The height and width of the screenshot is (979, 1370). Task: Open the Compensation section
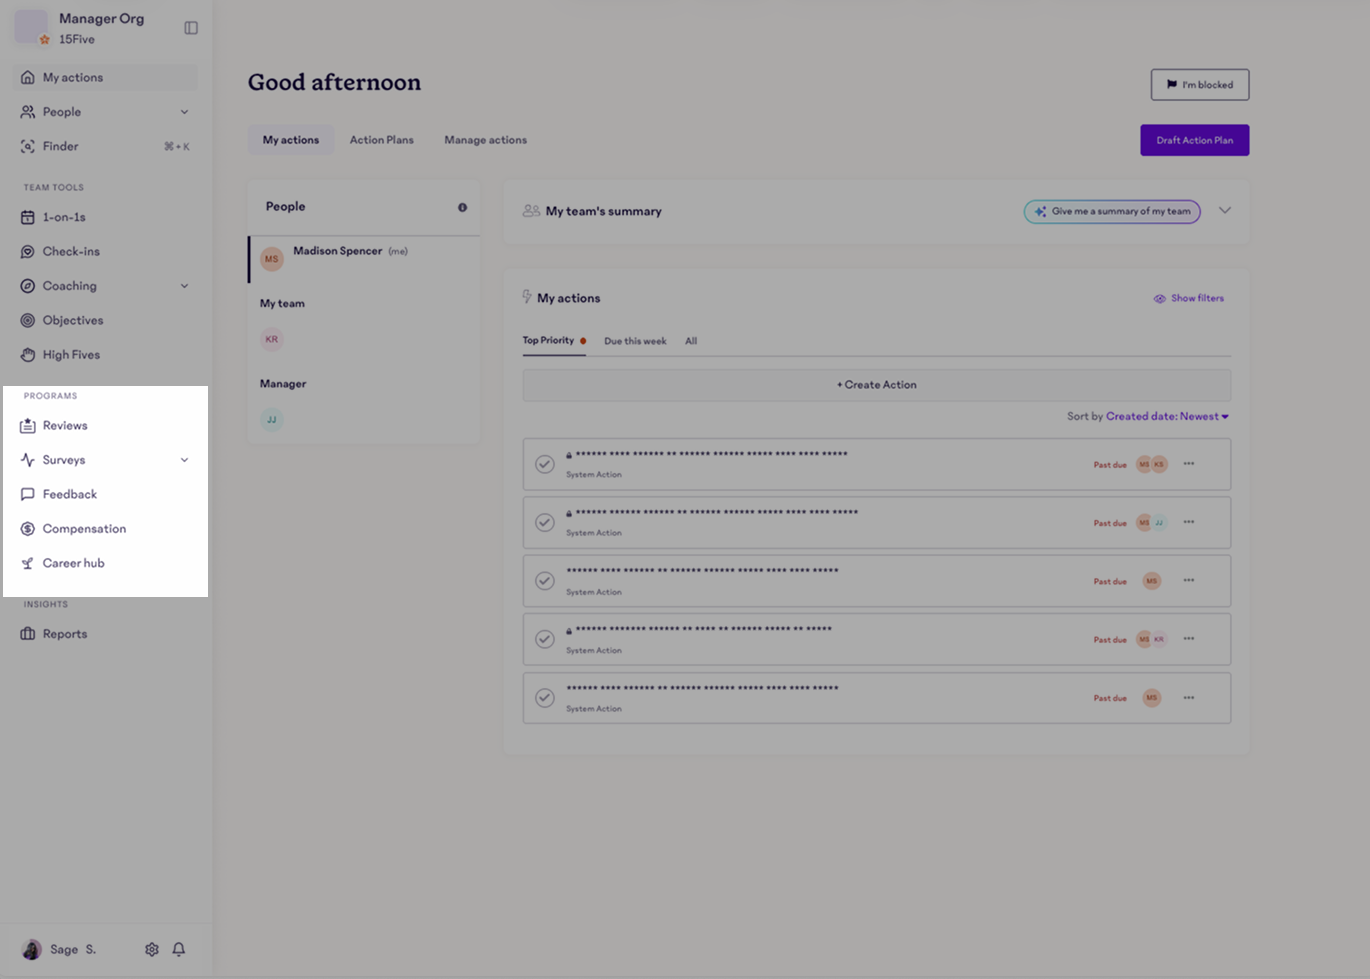pos(83,528)
